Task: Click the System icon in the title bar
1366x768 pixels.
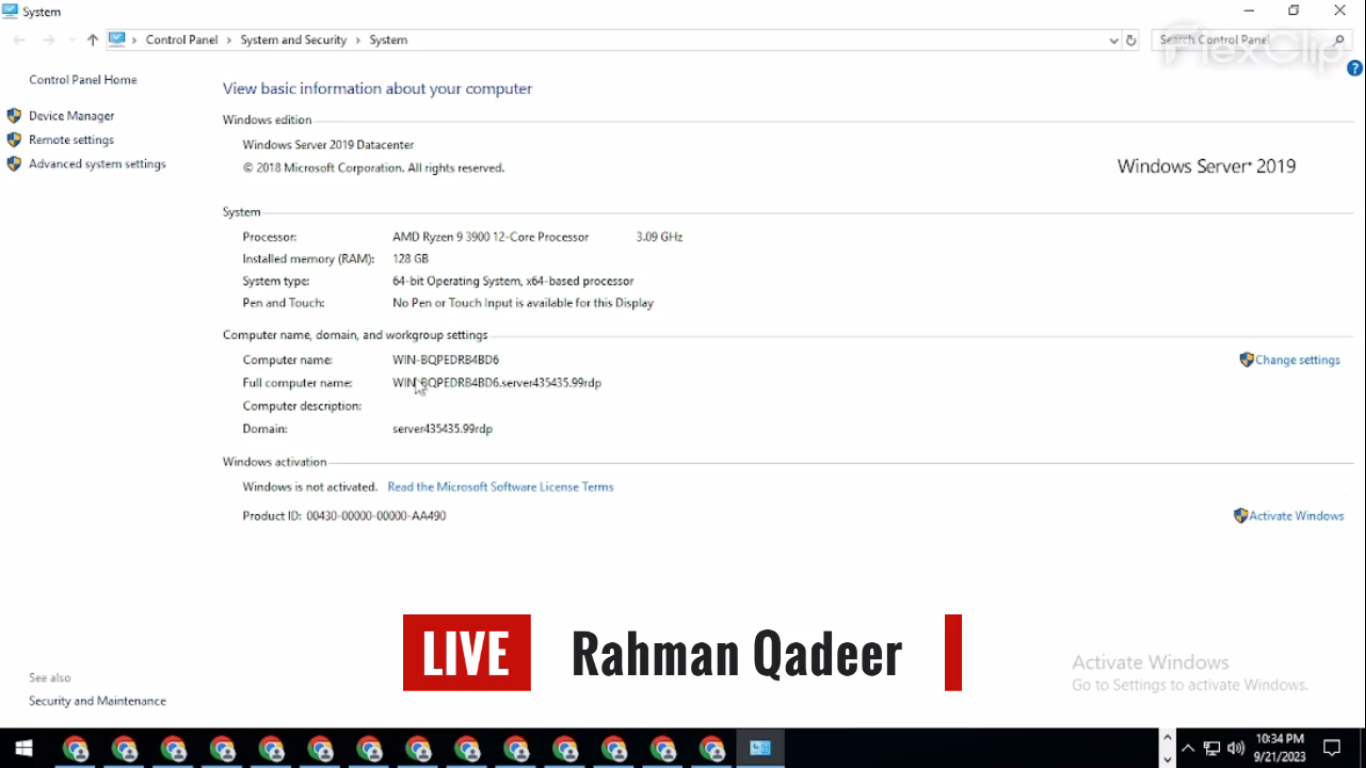Action: 10,12
